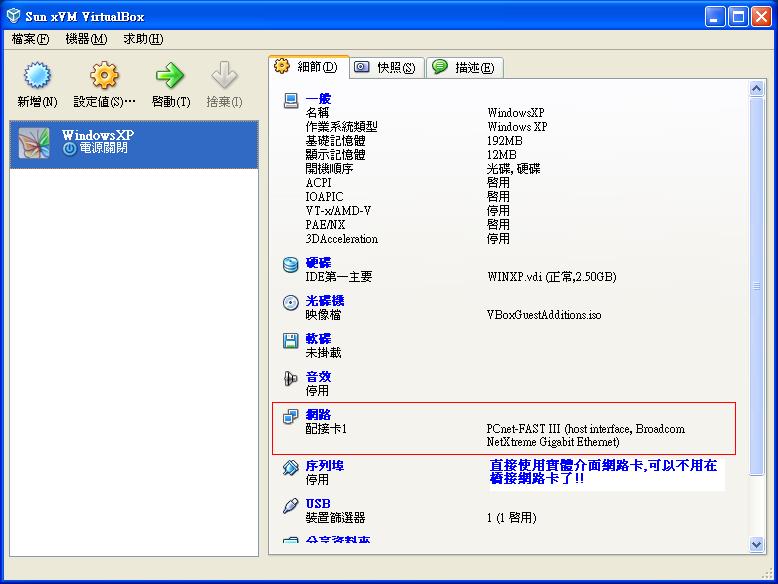Click the details vertical scrollbar thumb
778x584 pixels.
[756, 286]
